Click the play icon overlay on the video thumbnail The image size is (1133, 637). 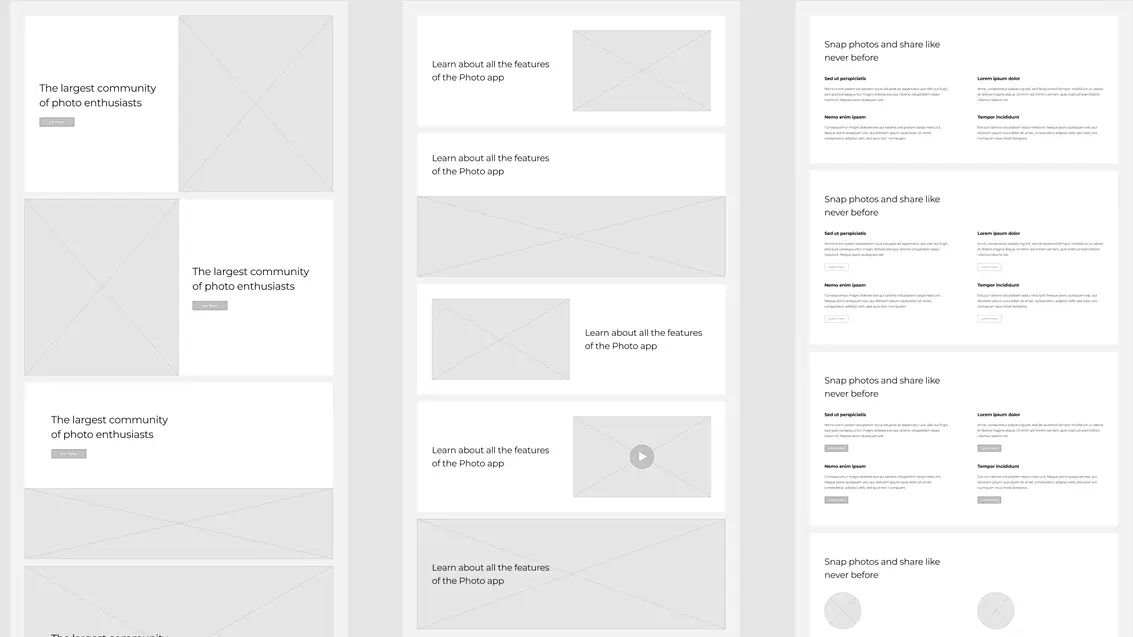(x=641, y=456)
